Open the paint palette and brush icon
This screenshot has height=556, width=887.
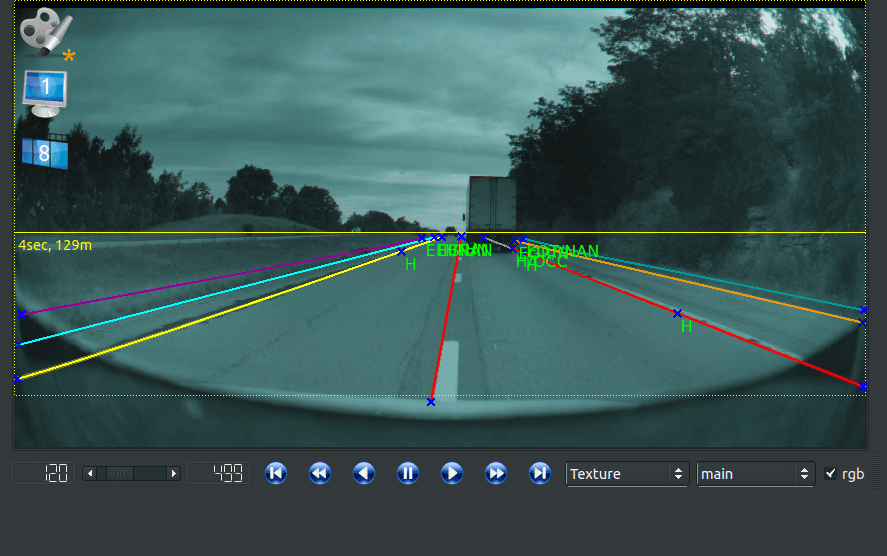pos(40,31)
